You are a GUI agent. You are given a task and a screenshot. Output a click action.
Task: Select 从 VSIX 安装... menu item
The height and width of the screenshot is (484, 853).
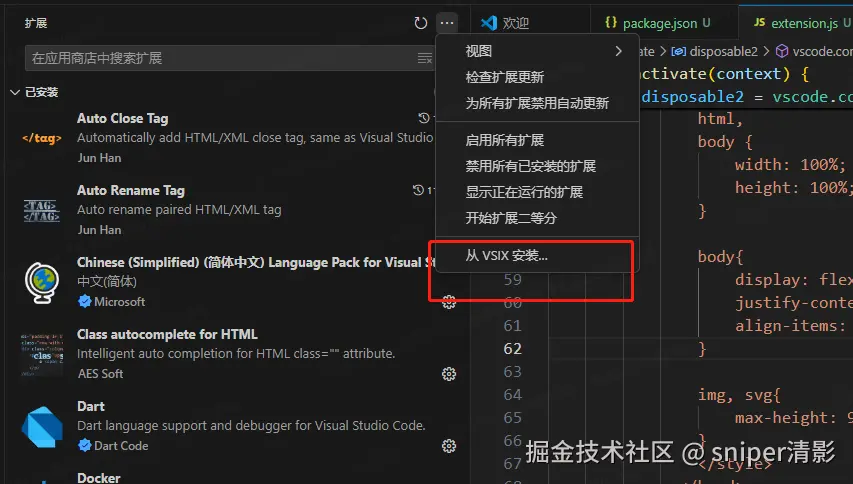click(537, 256)
